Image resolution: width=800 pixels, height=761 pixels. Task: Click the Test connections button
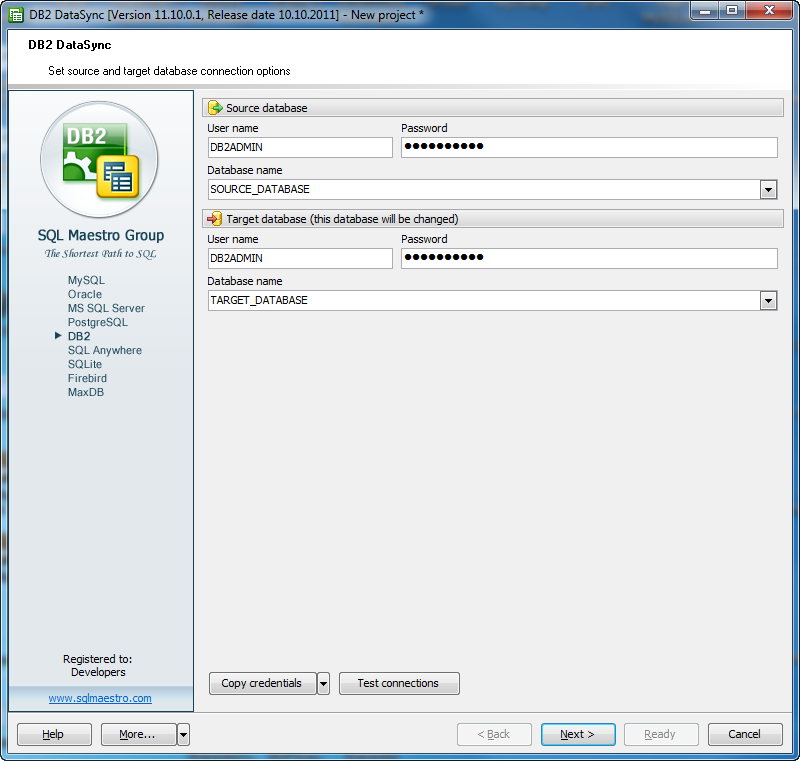[399, 683]
